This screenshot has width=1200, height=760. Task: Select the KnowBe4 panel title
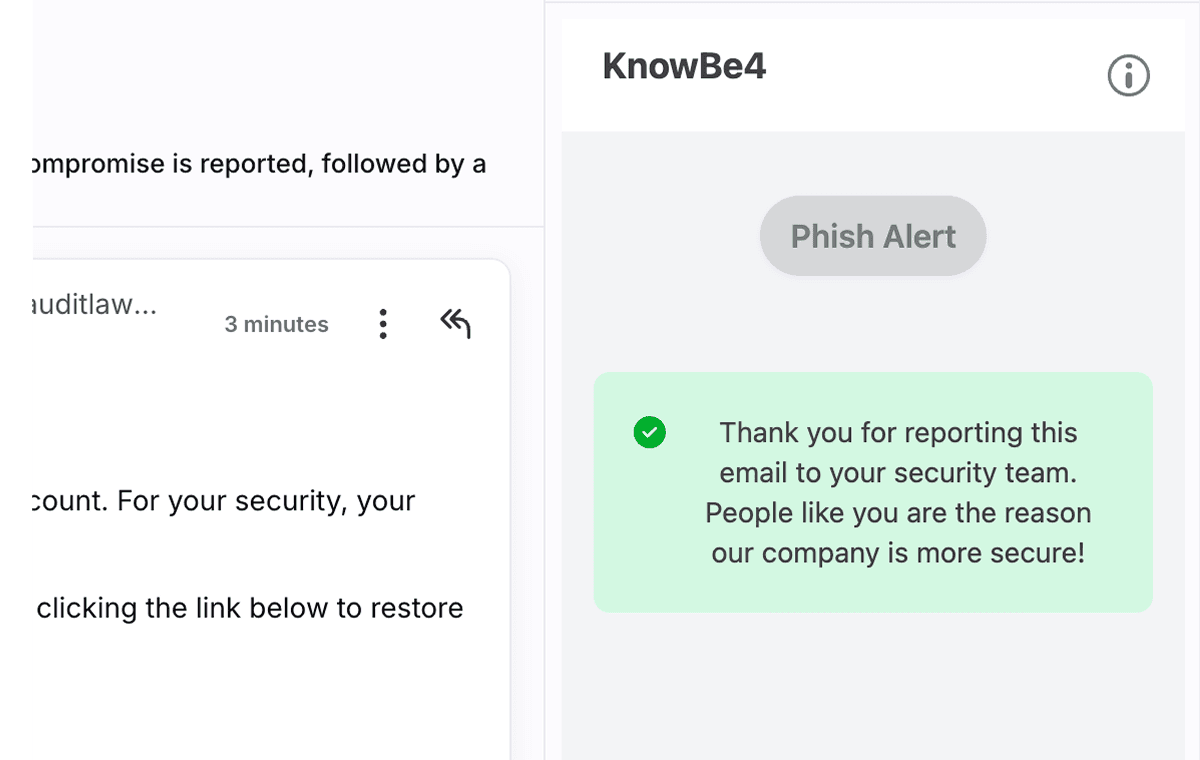click(x=684, y=65)
